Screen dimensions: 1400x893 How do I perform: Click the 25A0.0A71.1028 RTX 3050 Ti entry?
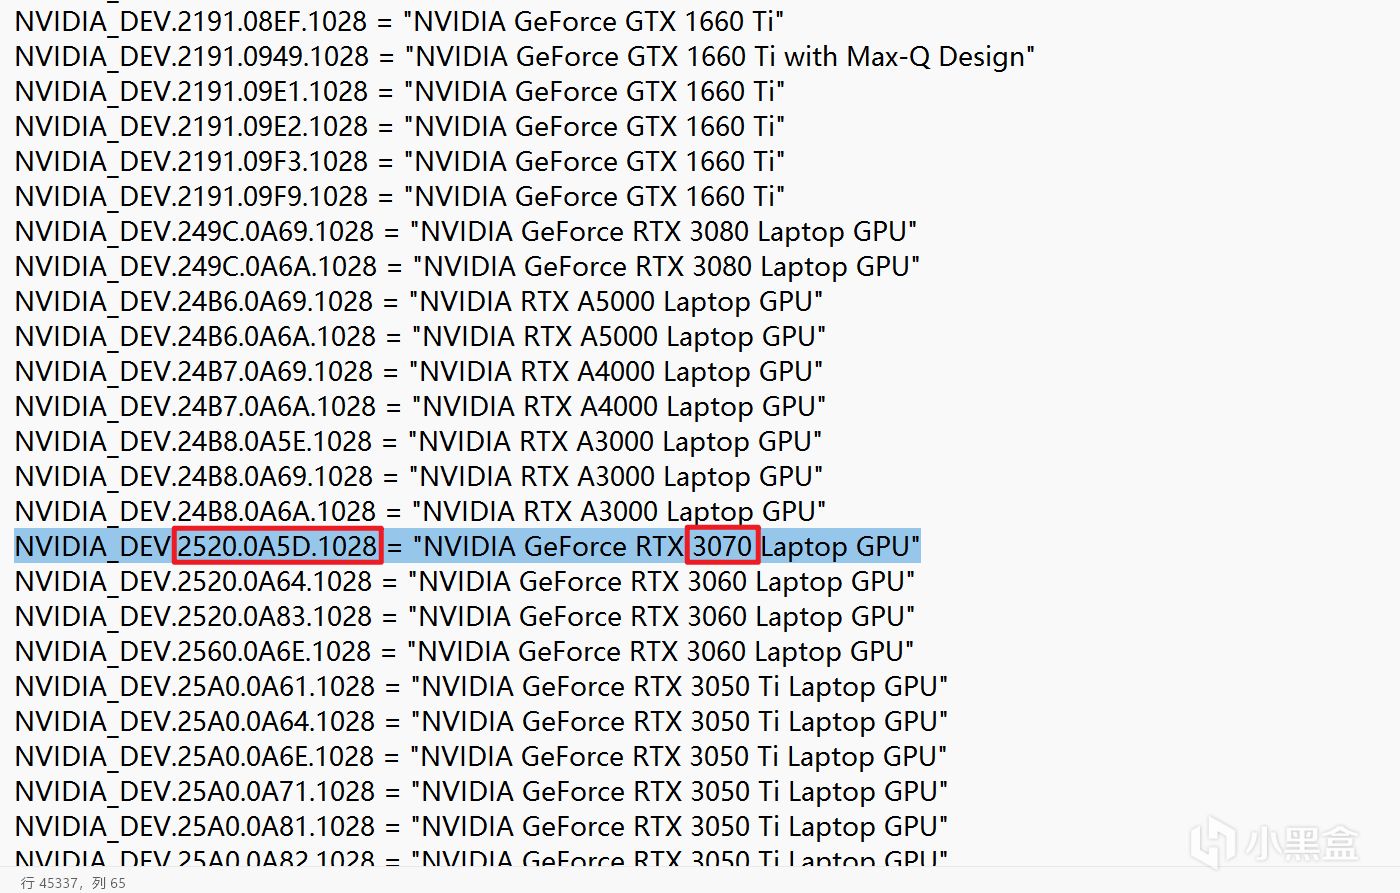(x=481, y=791)
